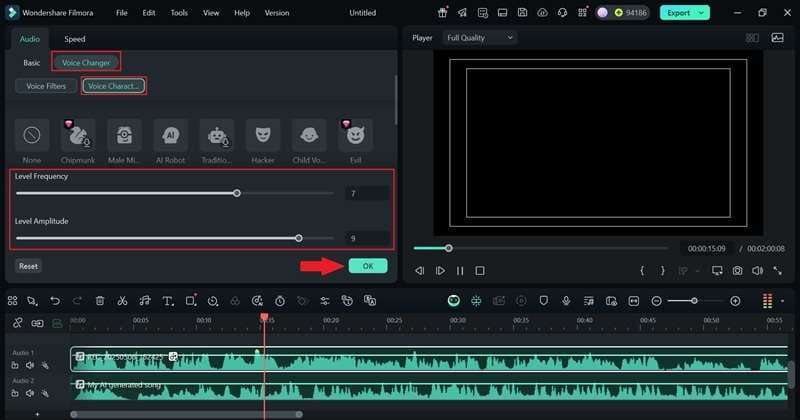Open the Tools menu
The height and width of the screenshot is (420, 800).
click(x=179, y=13)
